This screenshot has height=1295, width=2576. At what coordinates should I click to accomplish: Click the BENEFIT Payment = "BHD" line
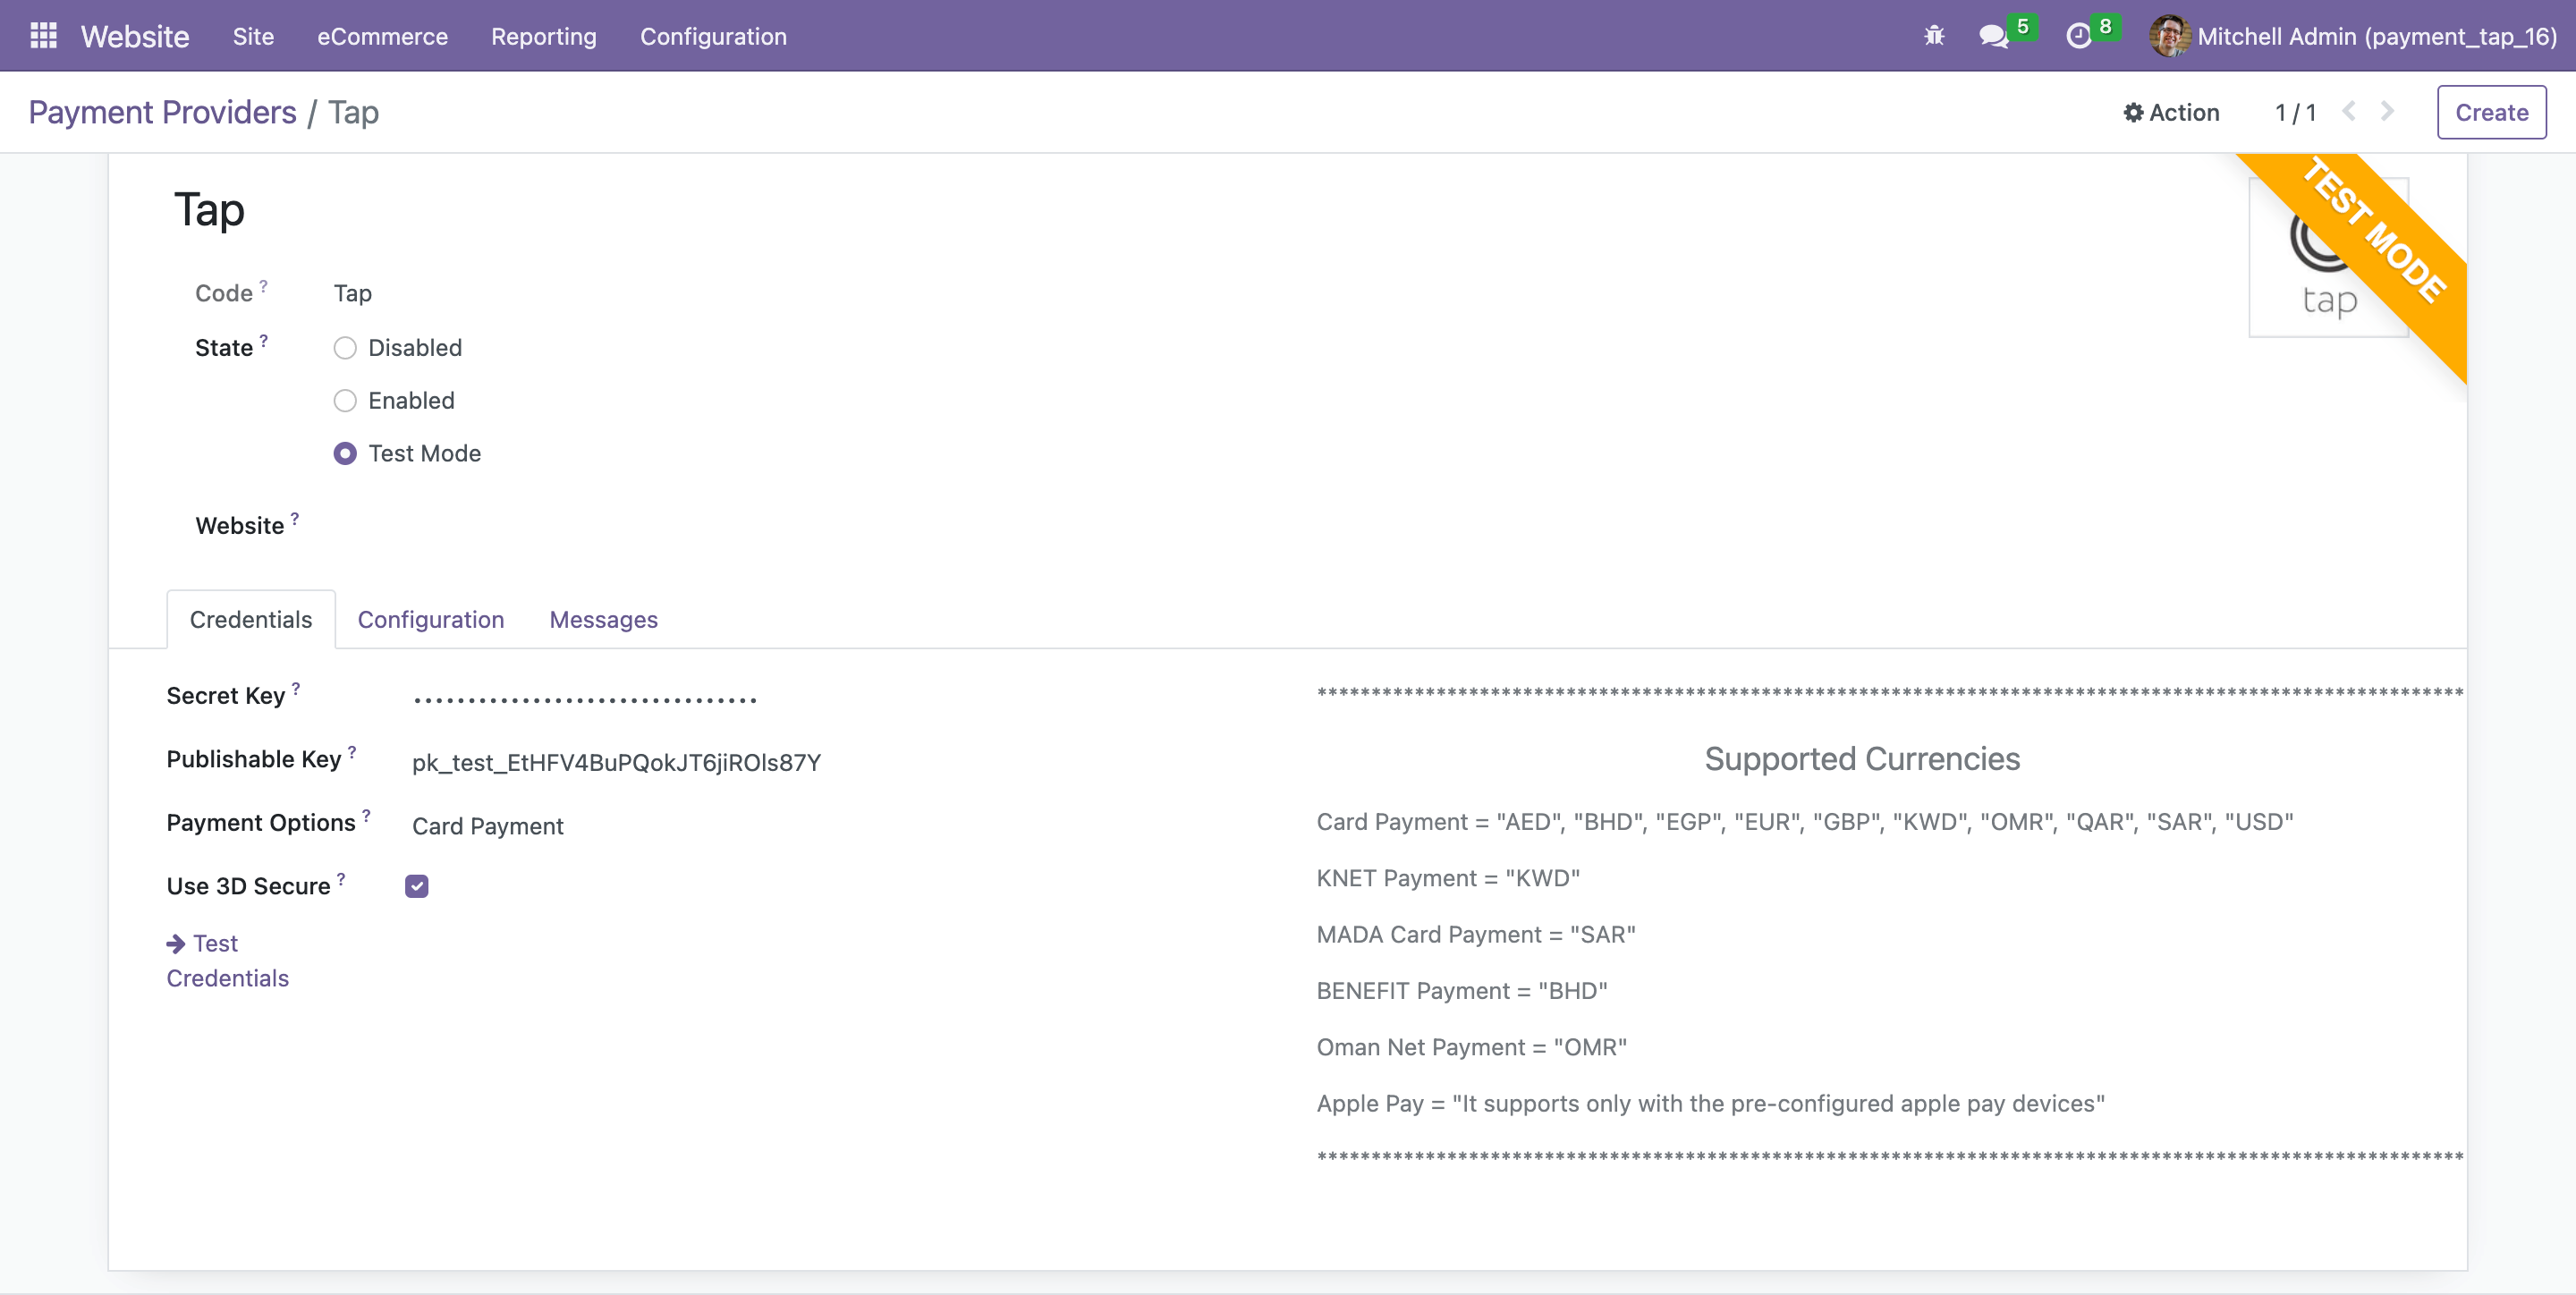point(1462,991)
